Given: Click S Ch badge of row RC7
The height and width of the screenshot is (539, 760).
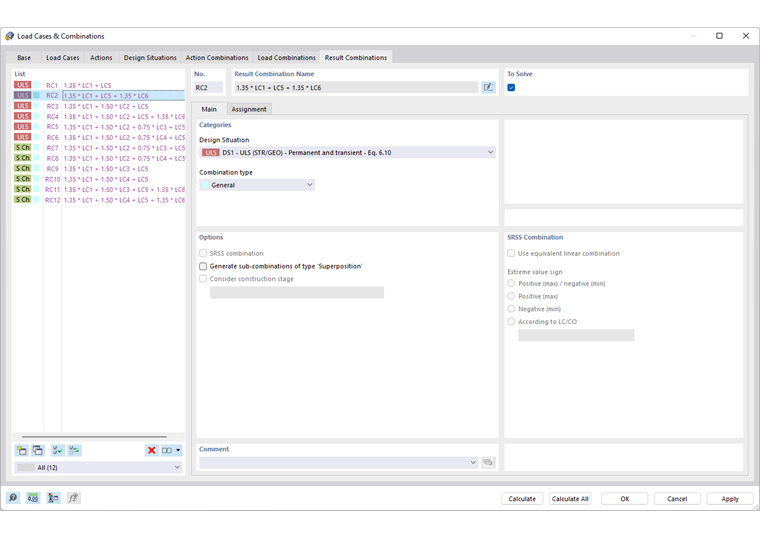Looking at the screenshot, I should tap(22, 147).
